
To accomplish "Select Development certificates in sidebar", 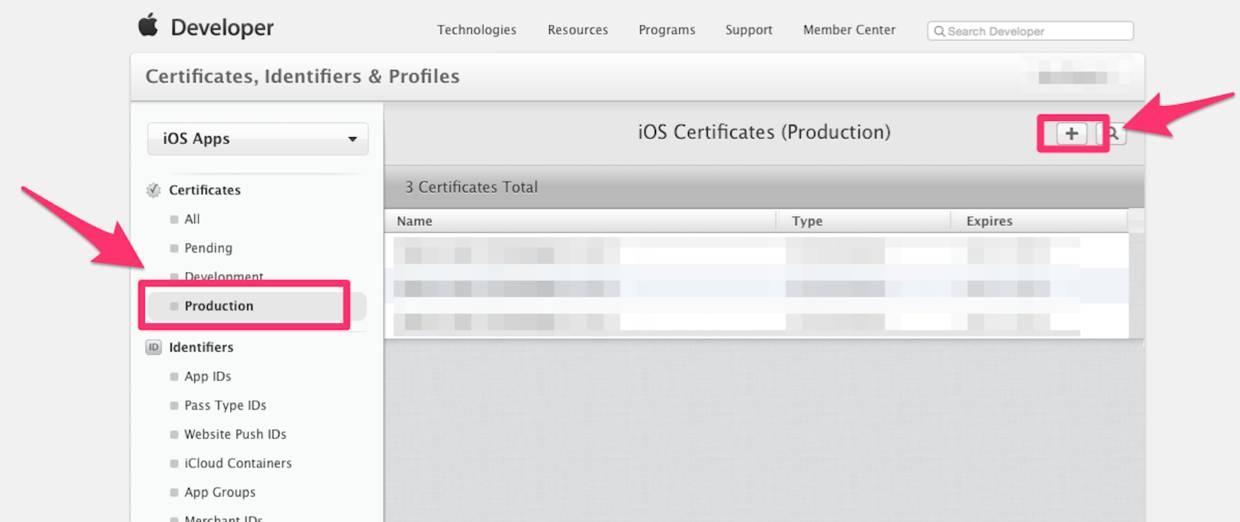I will click(x=224, y=277).
